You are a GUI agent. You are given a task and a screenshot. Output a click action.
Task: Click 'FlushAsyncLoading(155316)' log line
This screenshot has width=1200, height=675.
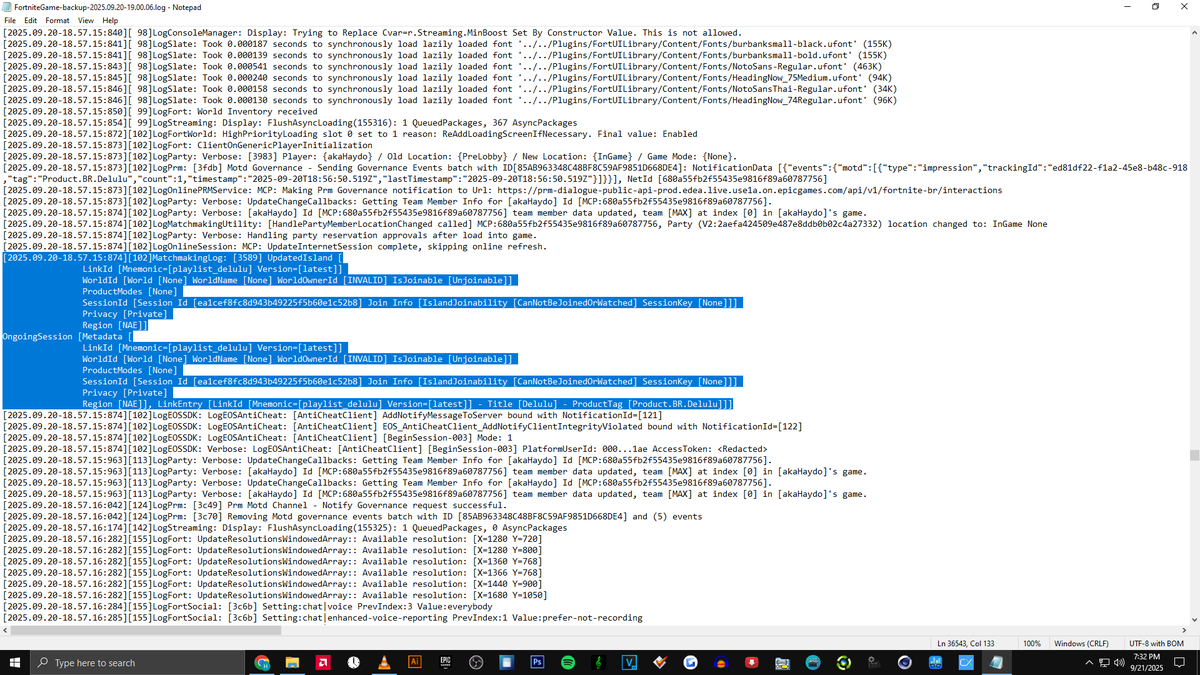click(290, 122)
